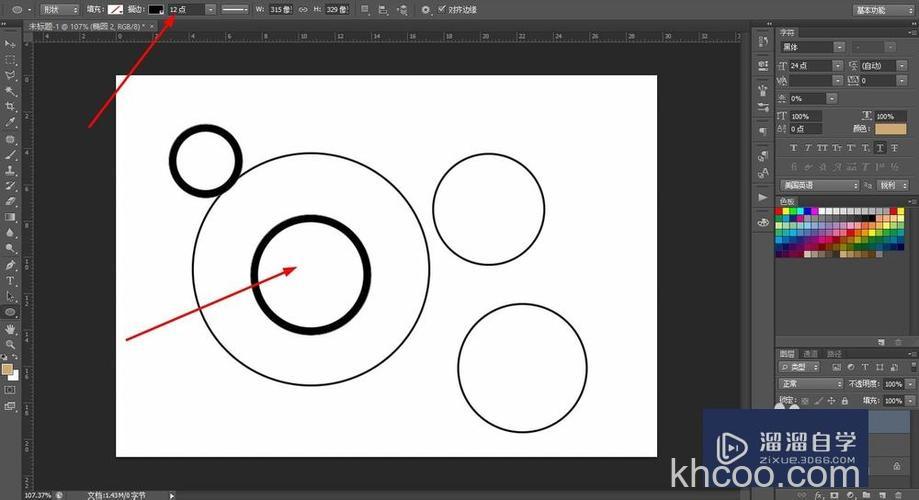Open the 基本功能 workspace dropdown

[x=881, y=9]
